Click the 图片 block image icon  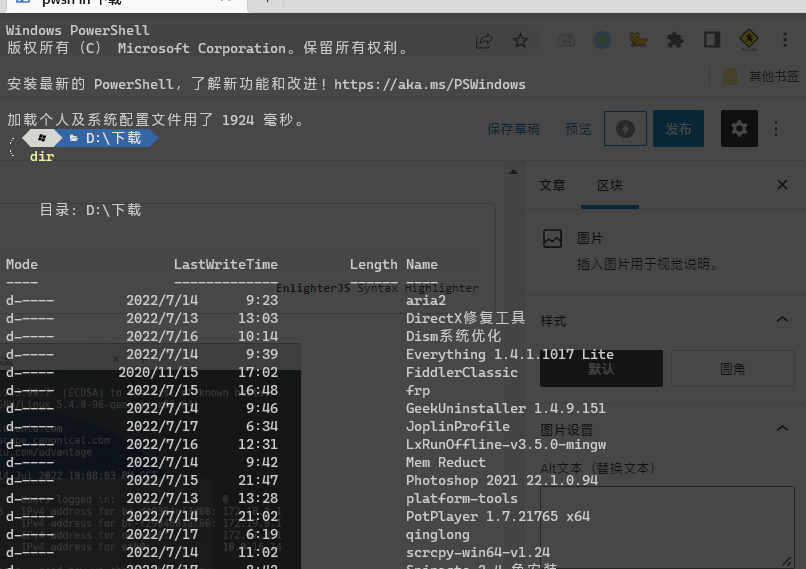click(x=553, y=238)
